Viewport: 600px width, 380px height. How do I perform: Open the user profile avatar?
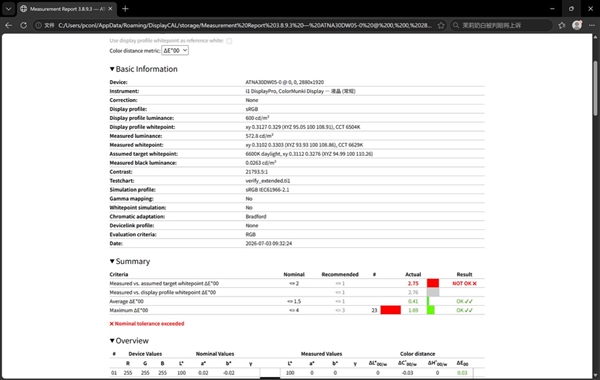click(577, 25)
